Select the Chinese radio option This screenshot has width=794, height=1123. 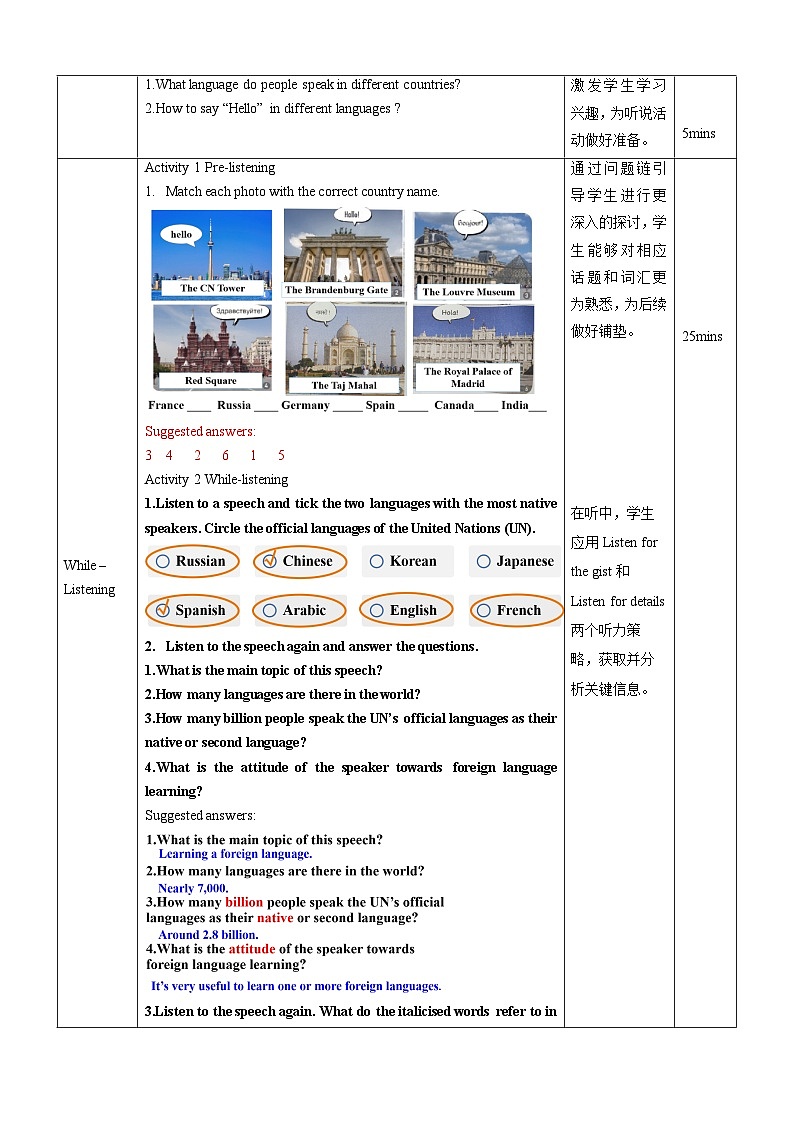270,562
